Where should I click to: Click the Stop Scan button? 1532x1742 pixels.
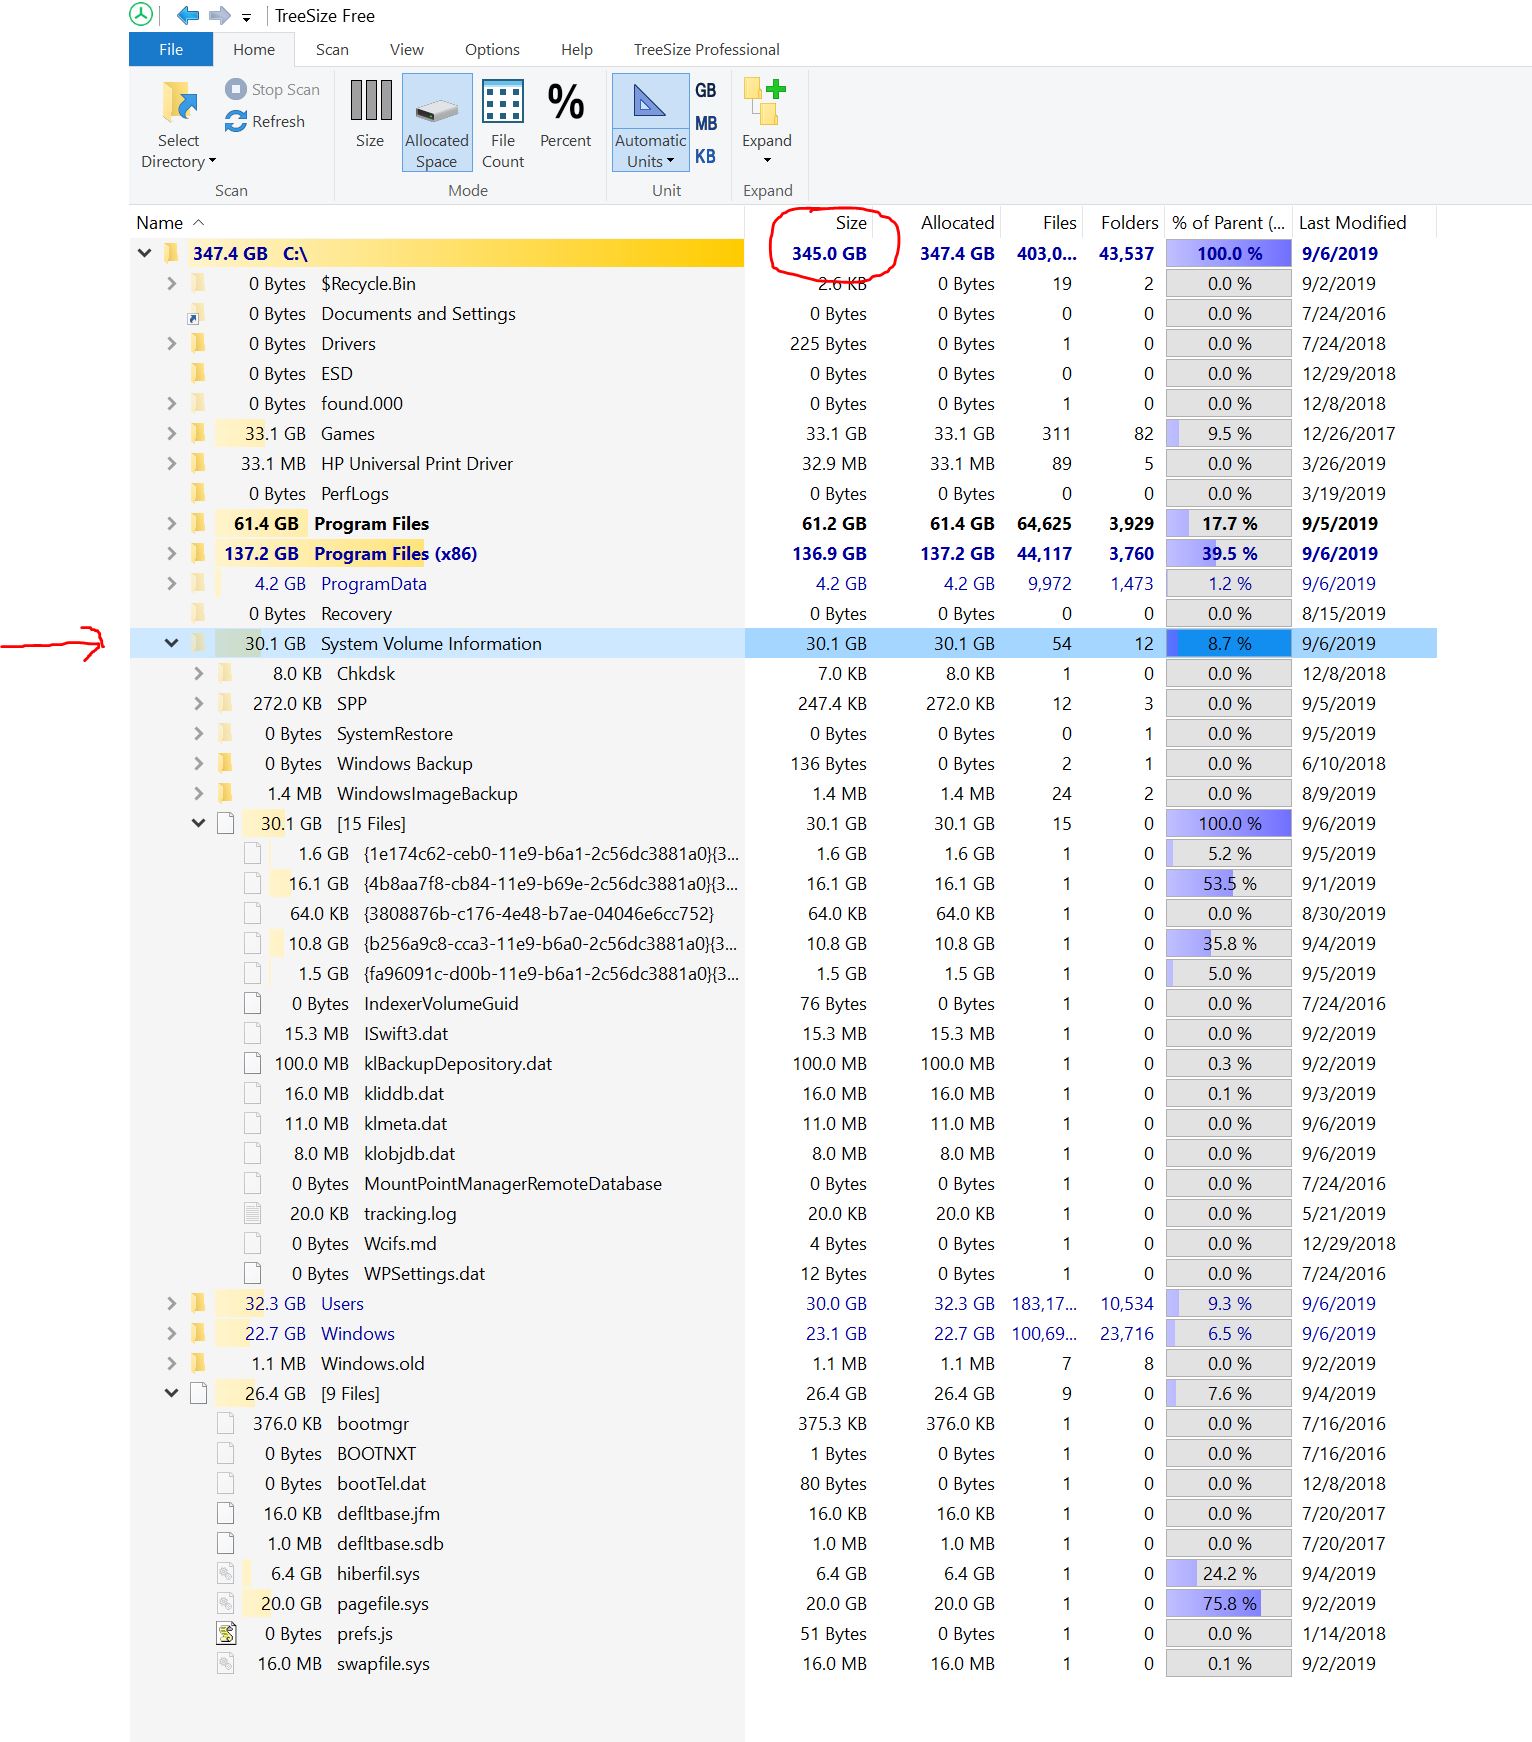(x=273, y=89)
